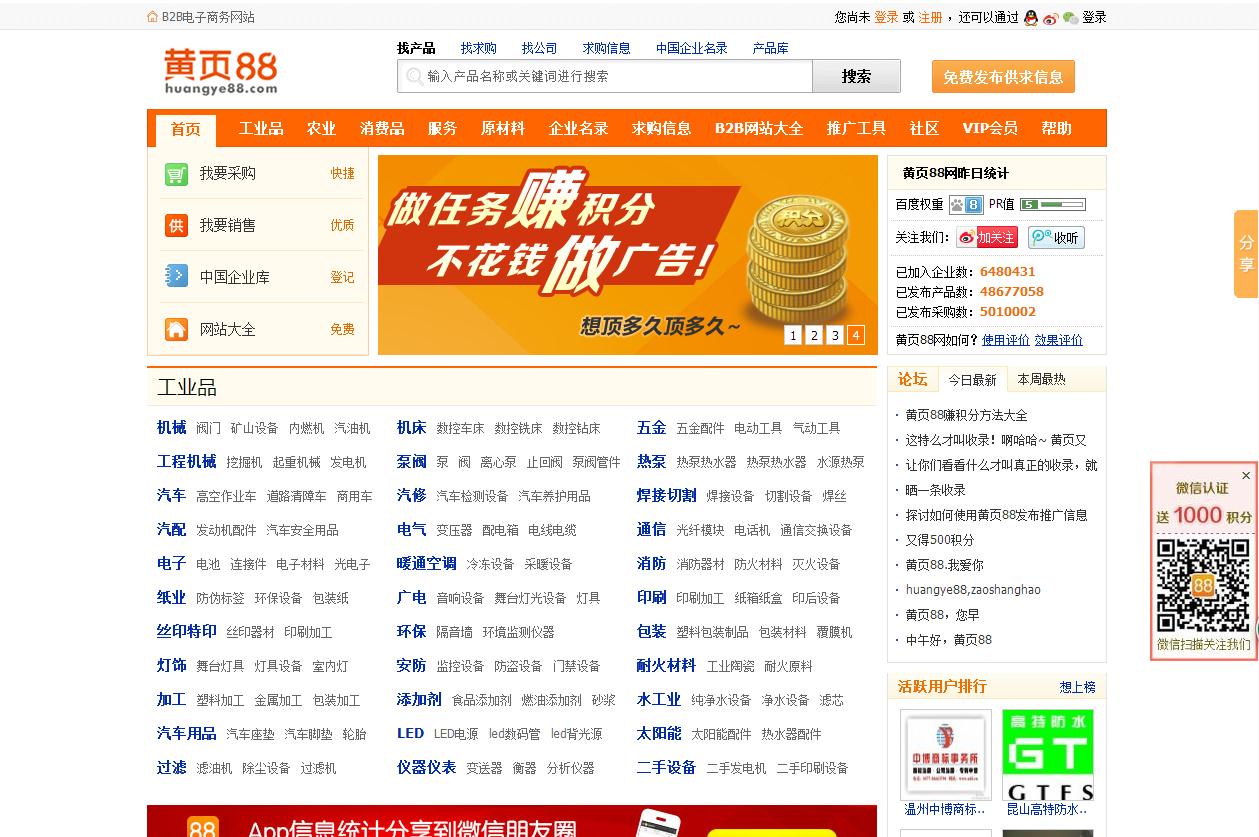The height and width of the screenshot is (837, 1259).
Task: Select the 找产品 search tab
Action: [x=416, y=48]
